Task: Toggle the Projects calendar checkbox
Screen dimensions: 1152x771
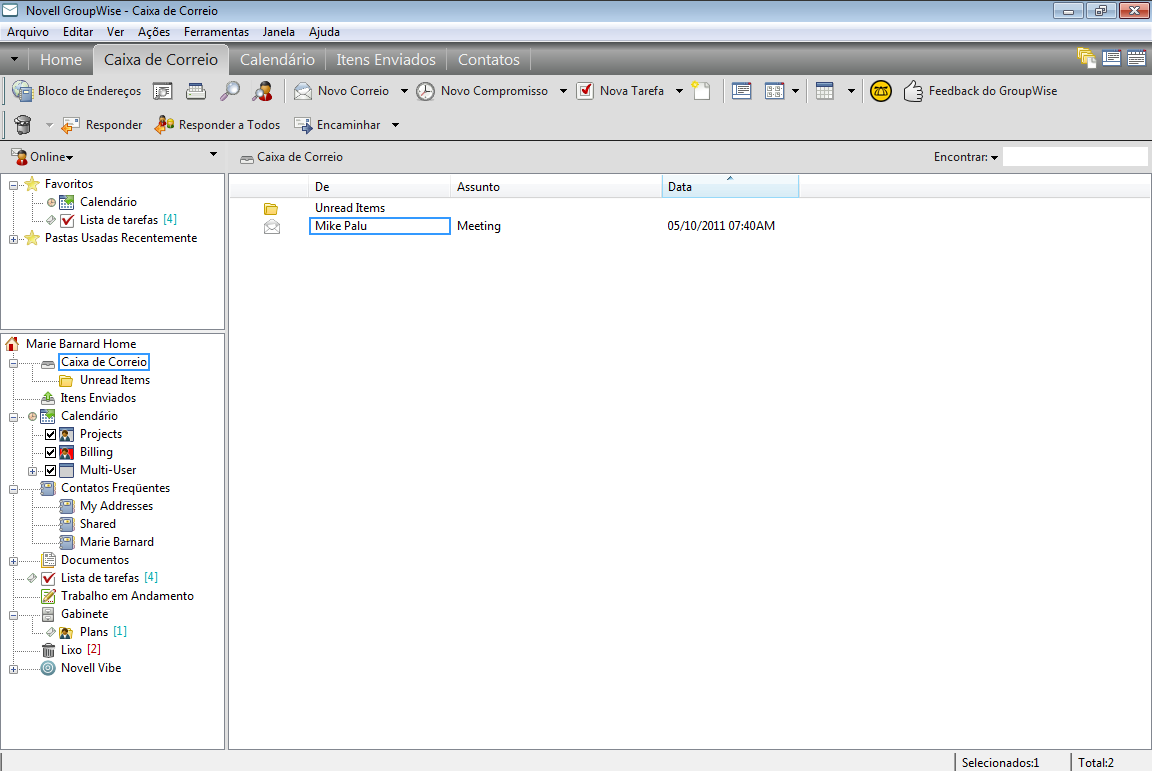Action: click(x=51, y=434)
